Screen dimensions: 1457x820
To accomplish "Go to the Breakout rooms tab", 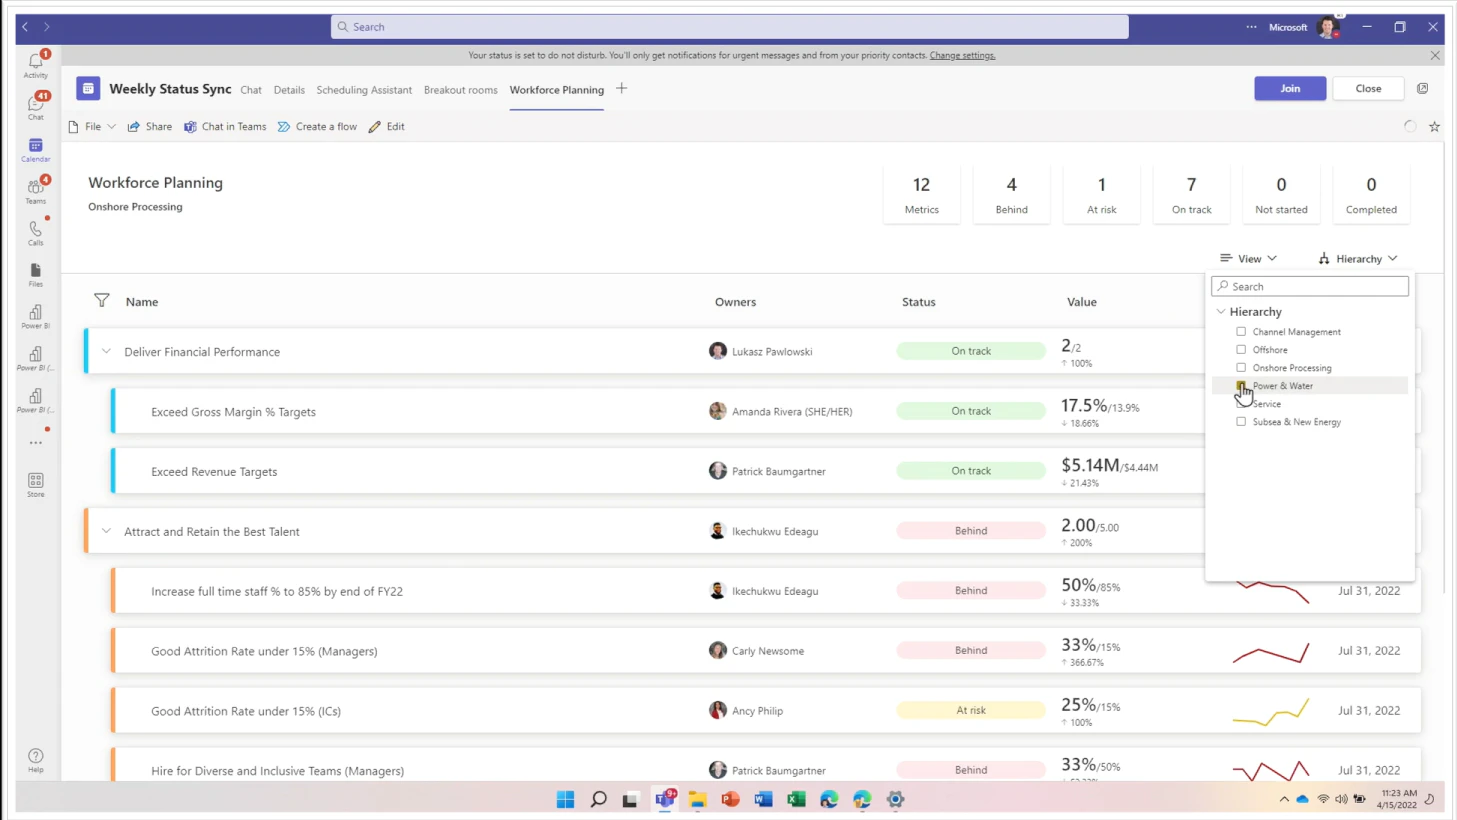I will 460,90.
